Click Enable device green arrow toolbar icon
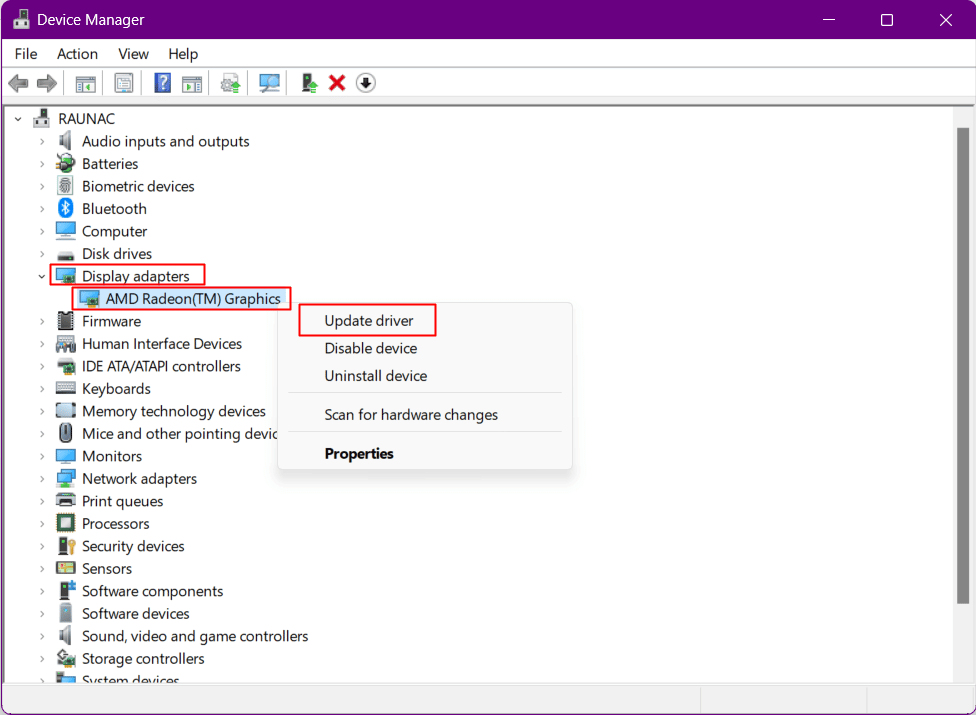This screenshot has height=715, width=976. (x=309, y=83)
